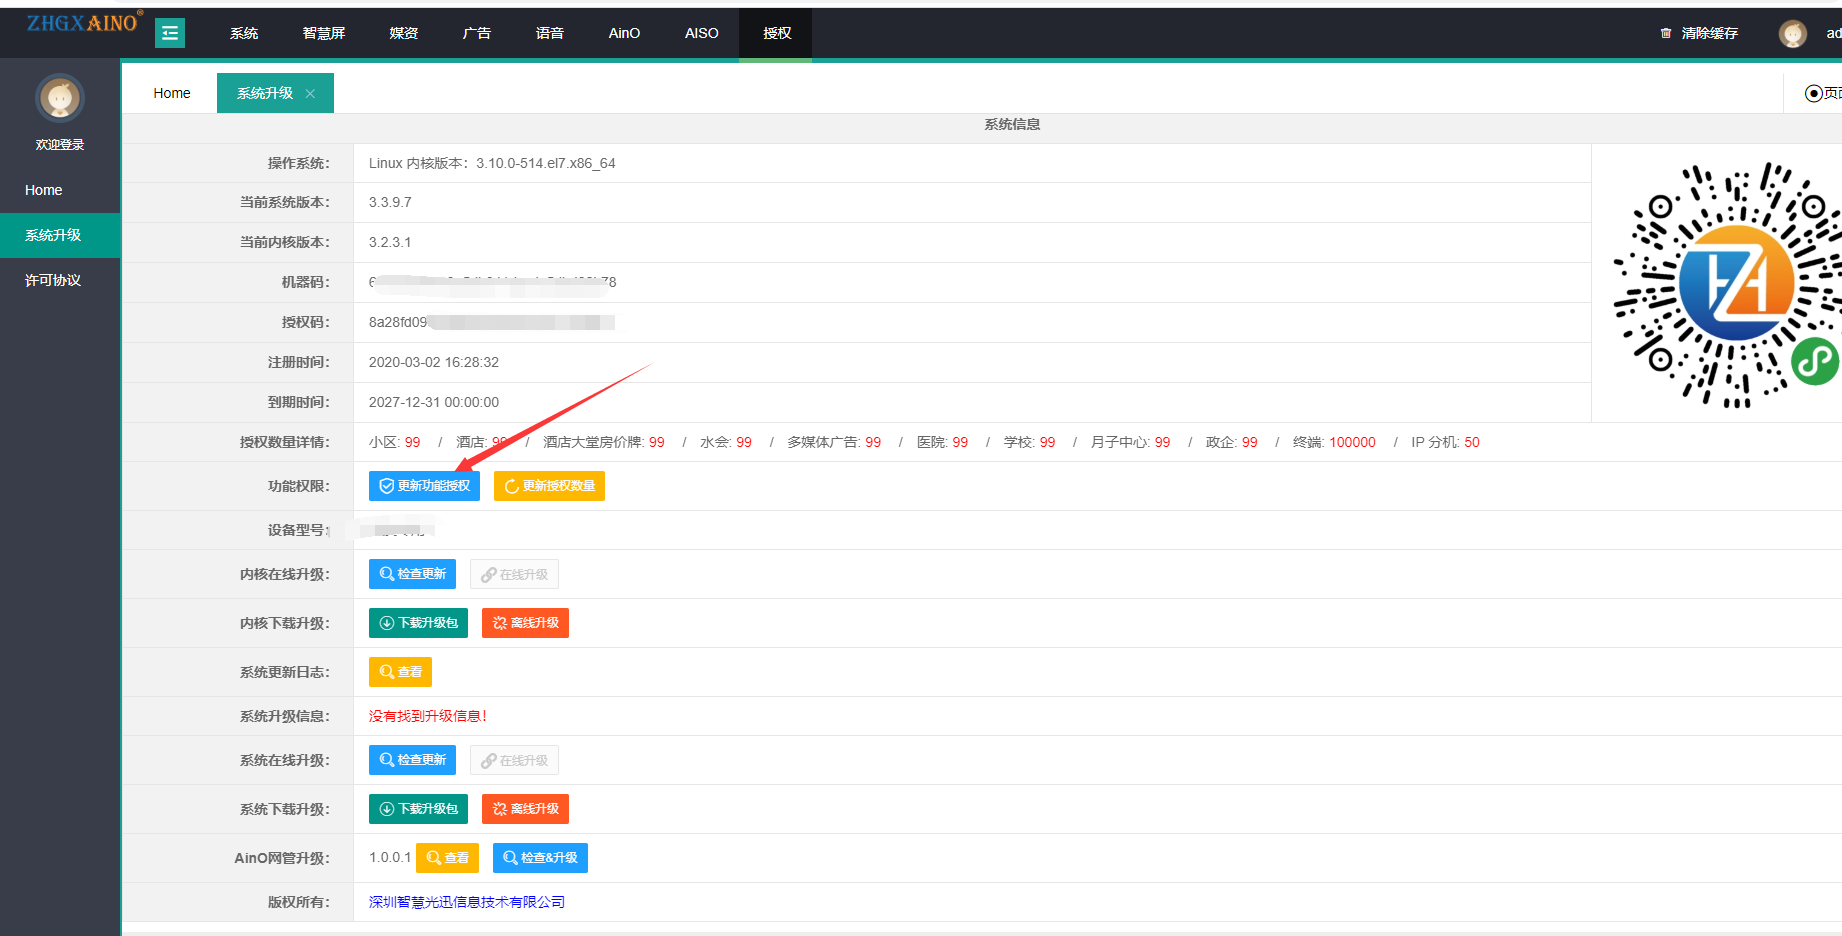View system update log with 查看
The image size is (1842, 936).
point(400,672)
